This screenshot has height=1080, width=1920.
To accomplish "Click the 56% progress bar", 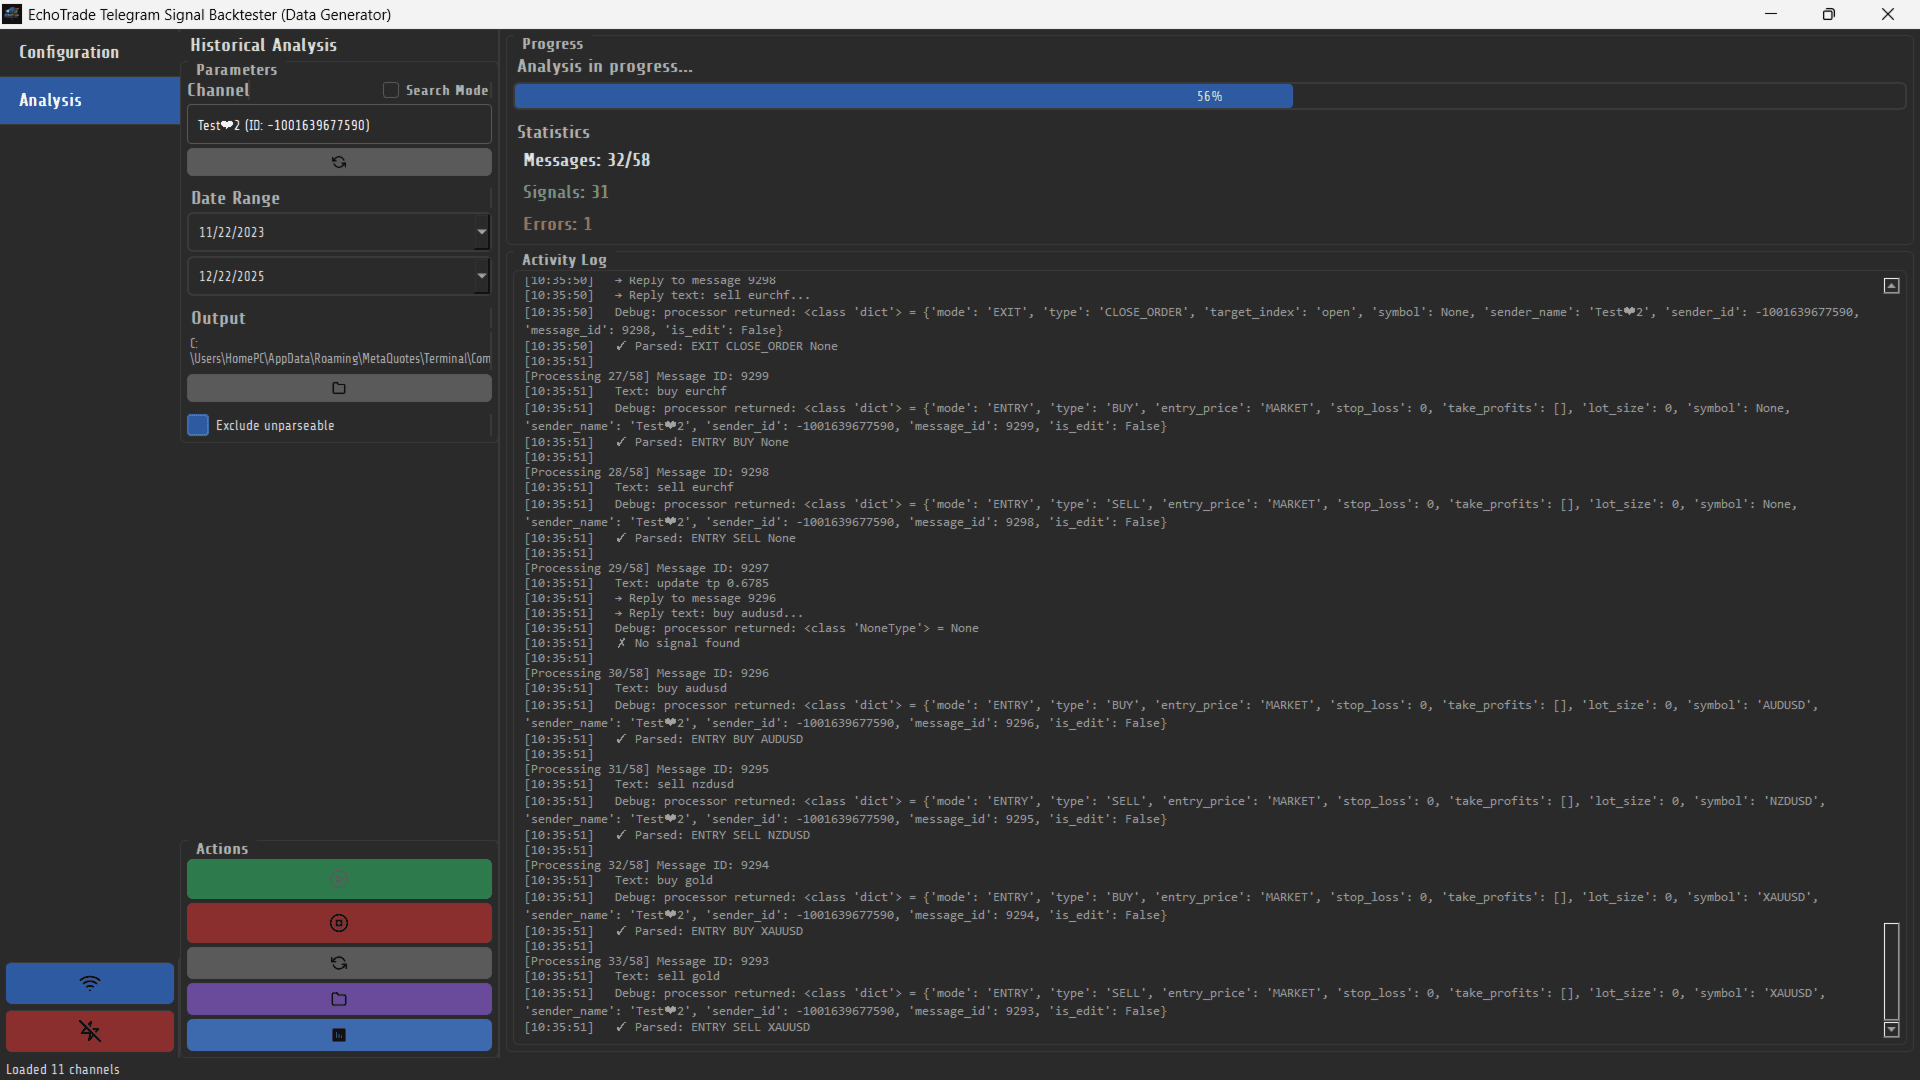I will 1209,96.
